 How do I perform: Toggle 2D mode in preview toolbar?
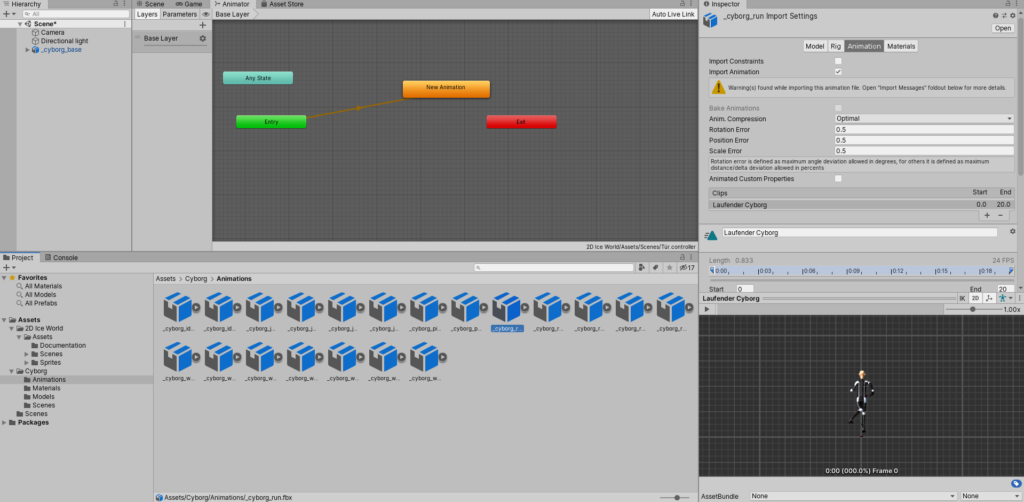(974, 298)
